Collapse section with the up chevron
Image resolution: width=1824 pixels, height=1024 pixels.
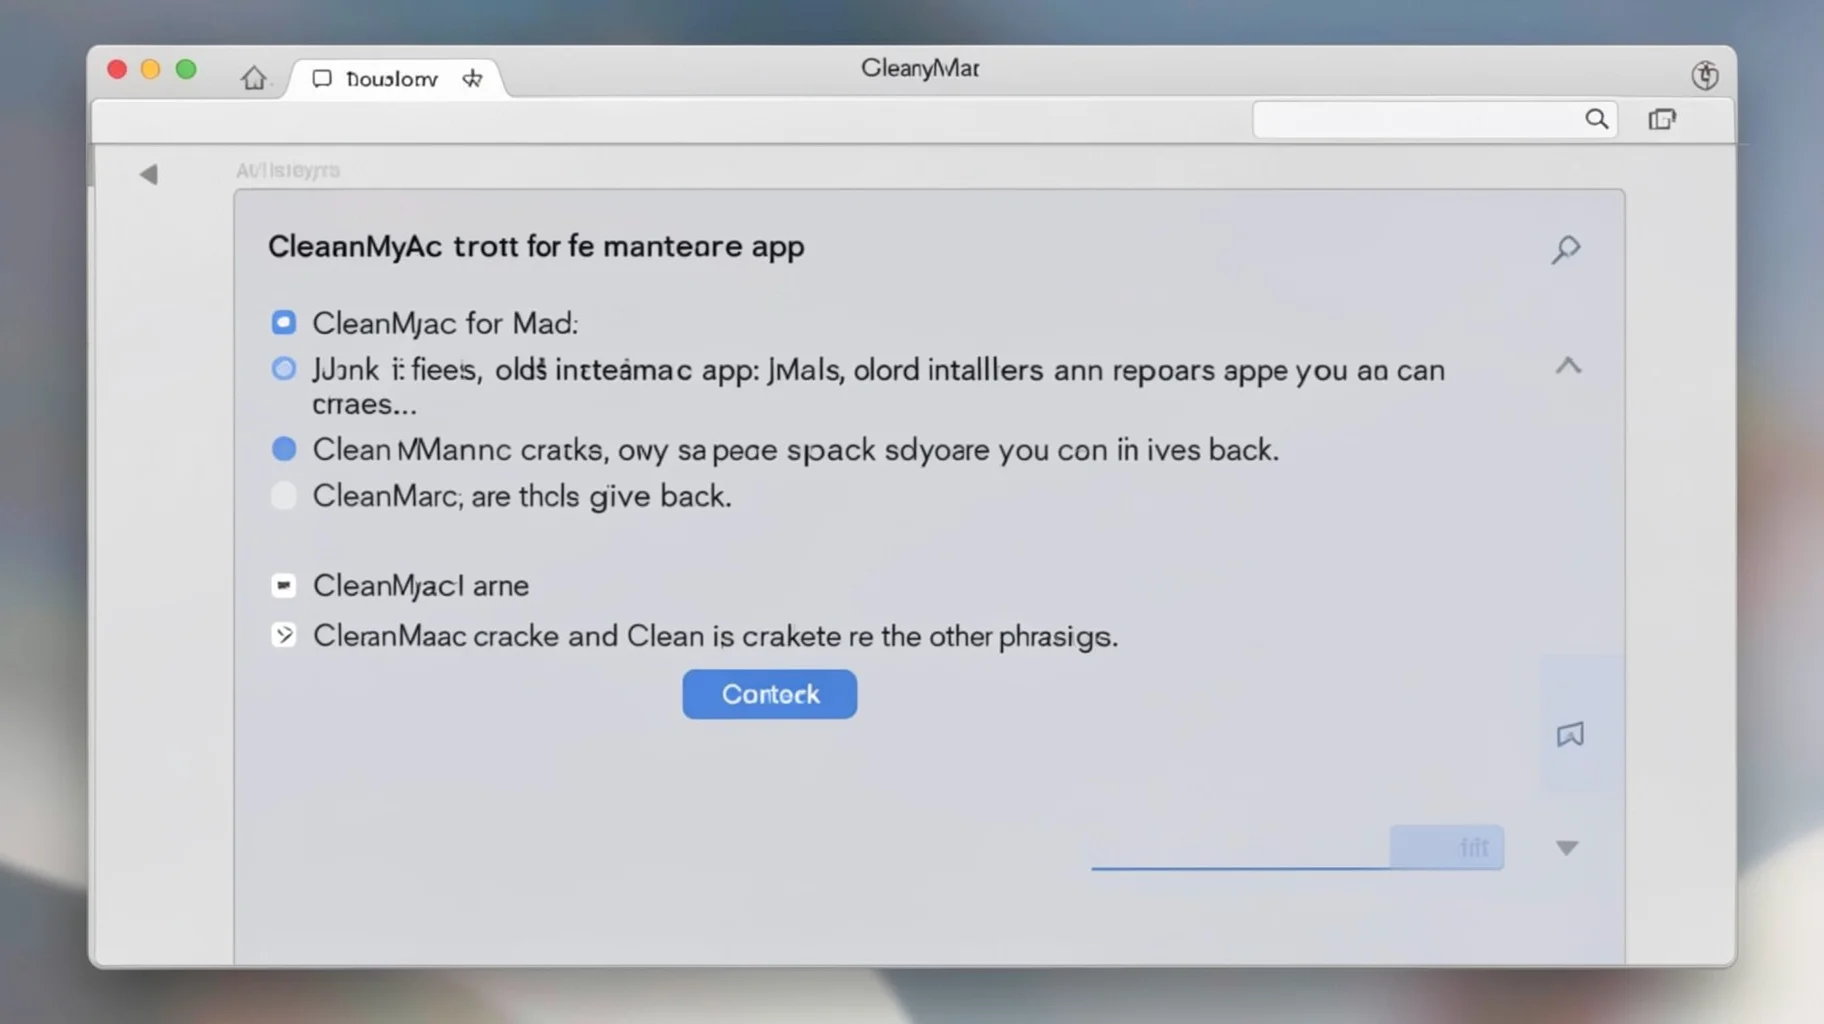(x=1568, y=366)
